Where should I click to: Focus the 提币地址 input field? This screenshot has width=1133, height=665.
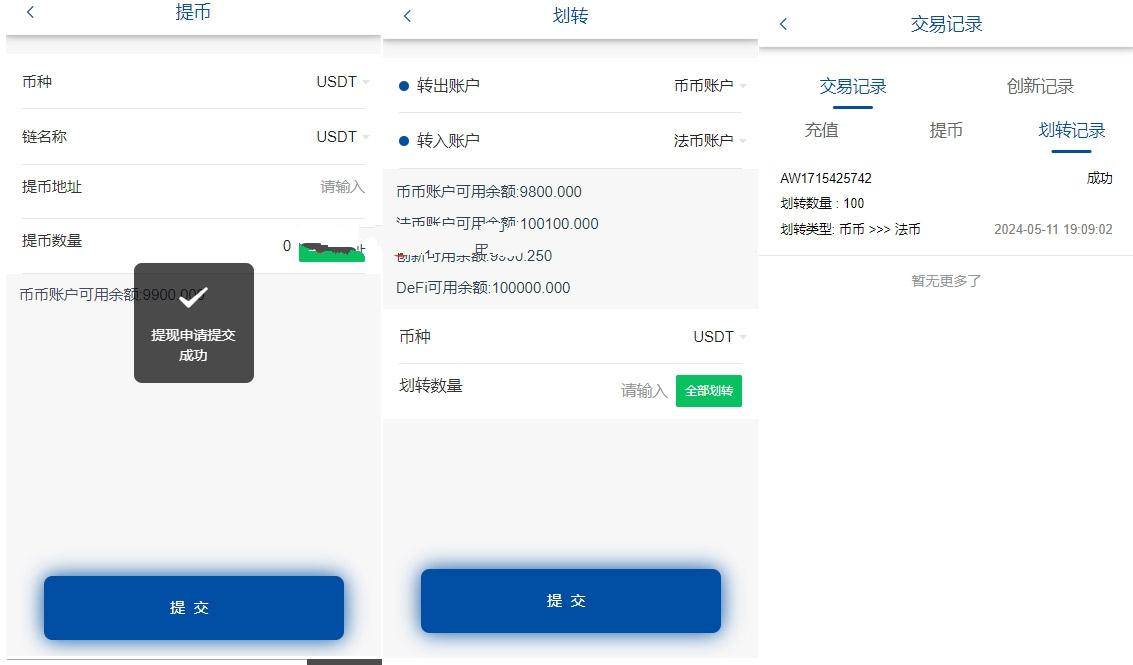tap(194, 187)
